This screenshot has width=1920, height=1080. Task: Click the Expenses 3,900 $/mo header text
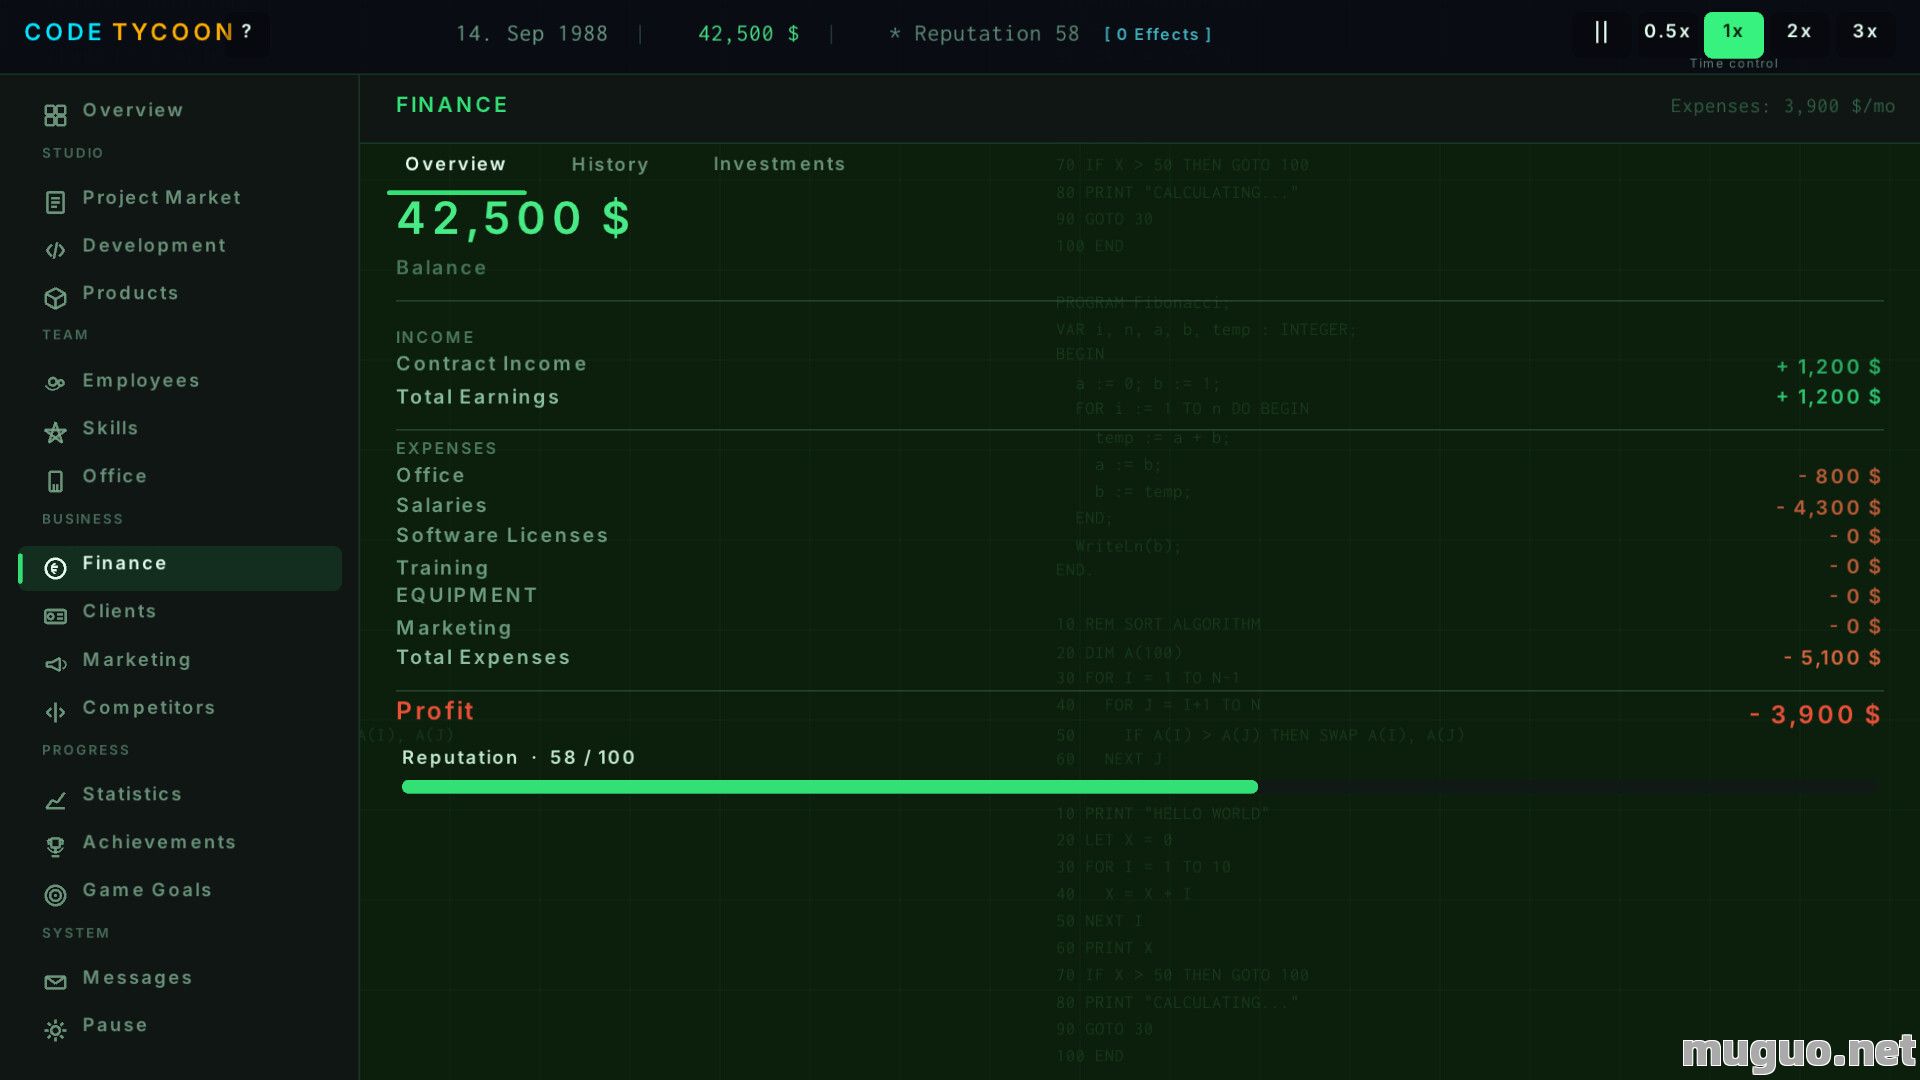[1782, 107]
